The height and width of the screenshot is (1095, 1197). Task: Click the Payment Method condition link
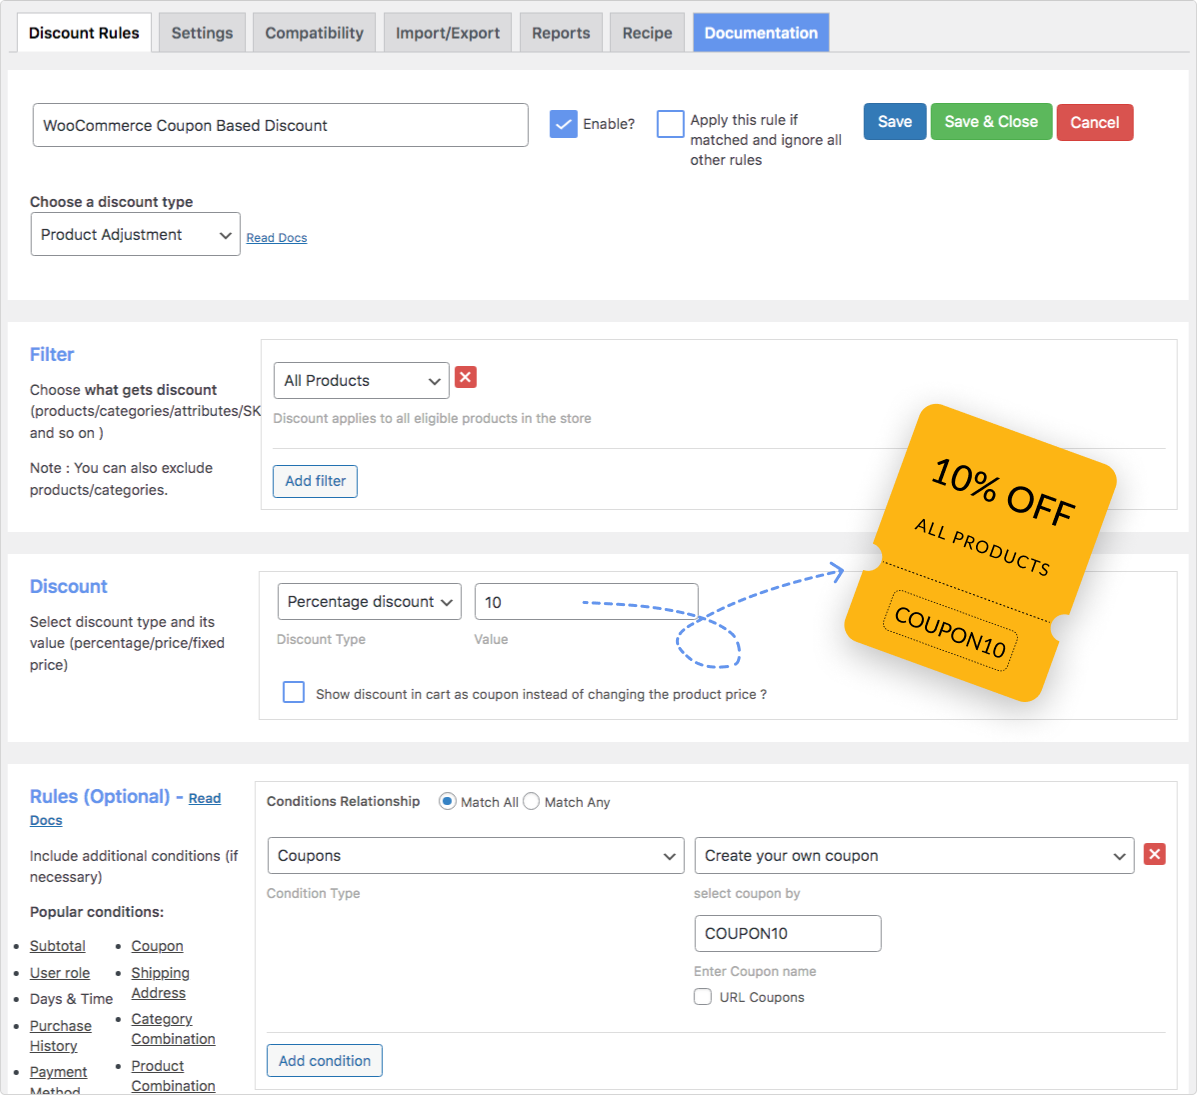tap(58, 1080)
